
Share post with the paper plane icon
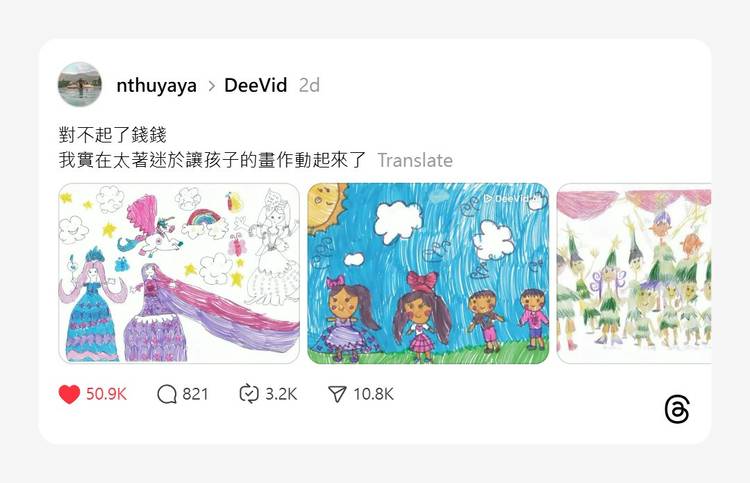(337, 394)
